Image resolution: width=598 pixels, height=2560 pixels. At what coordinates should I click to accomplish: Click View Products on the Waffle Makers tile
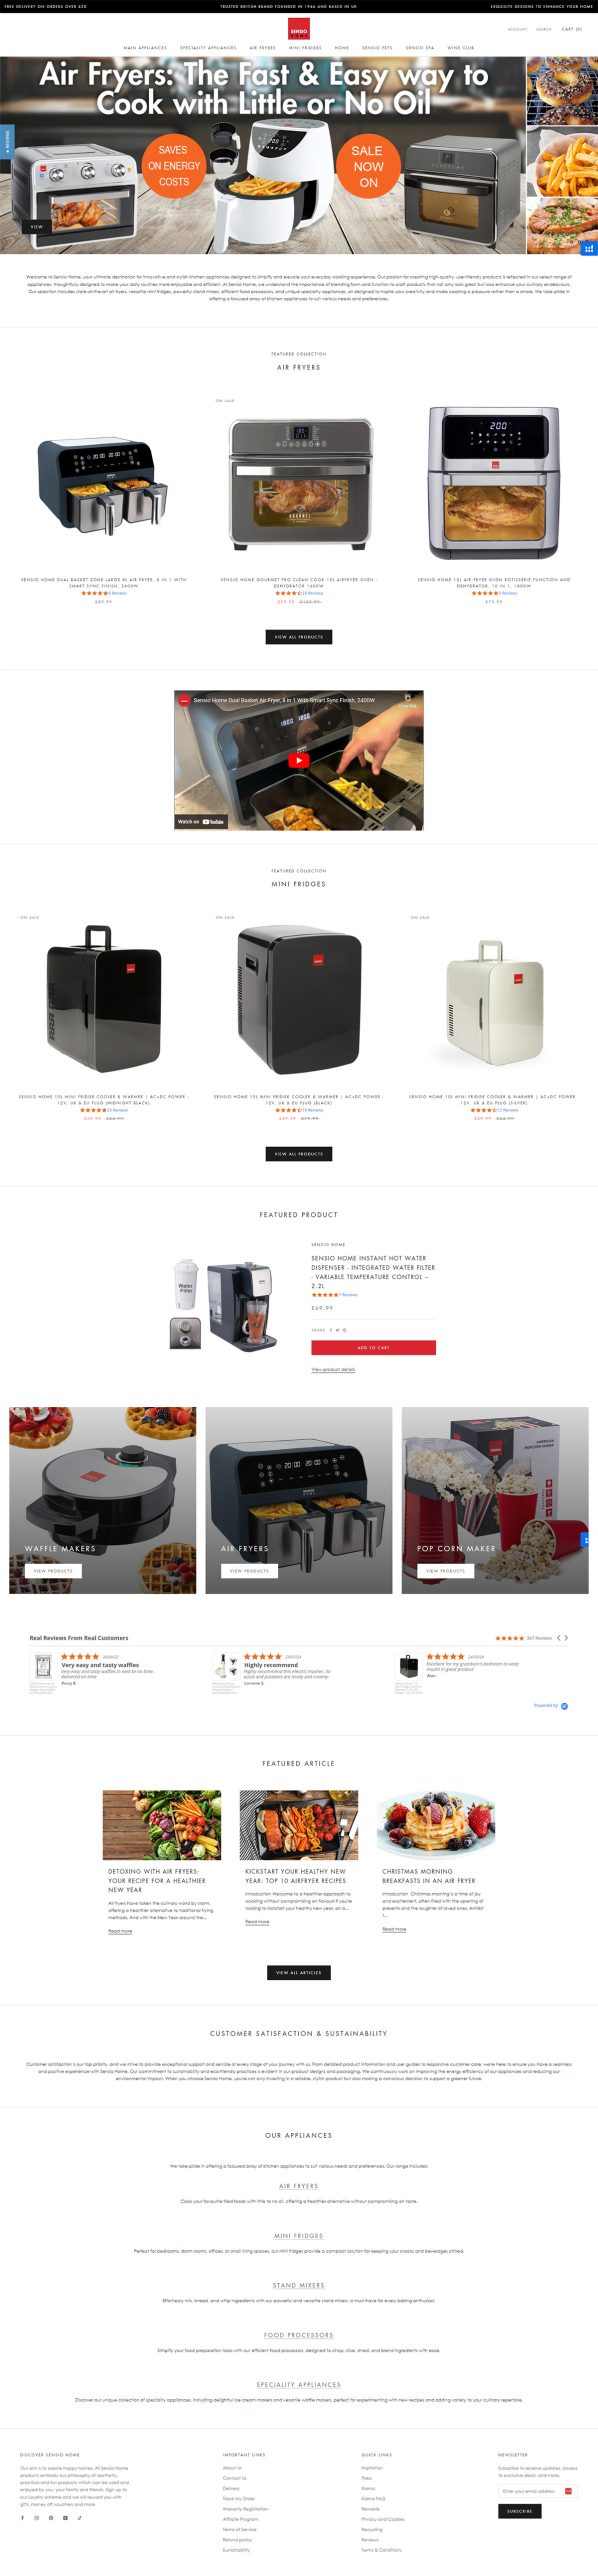[x=53, y=1571]
